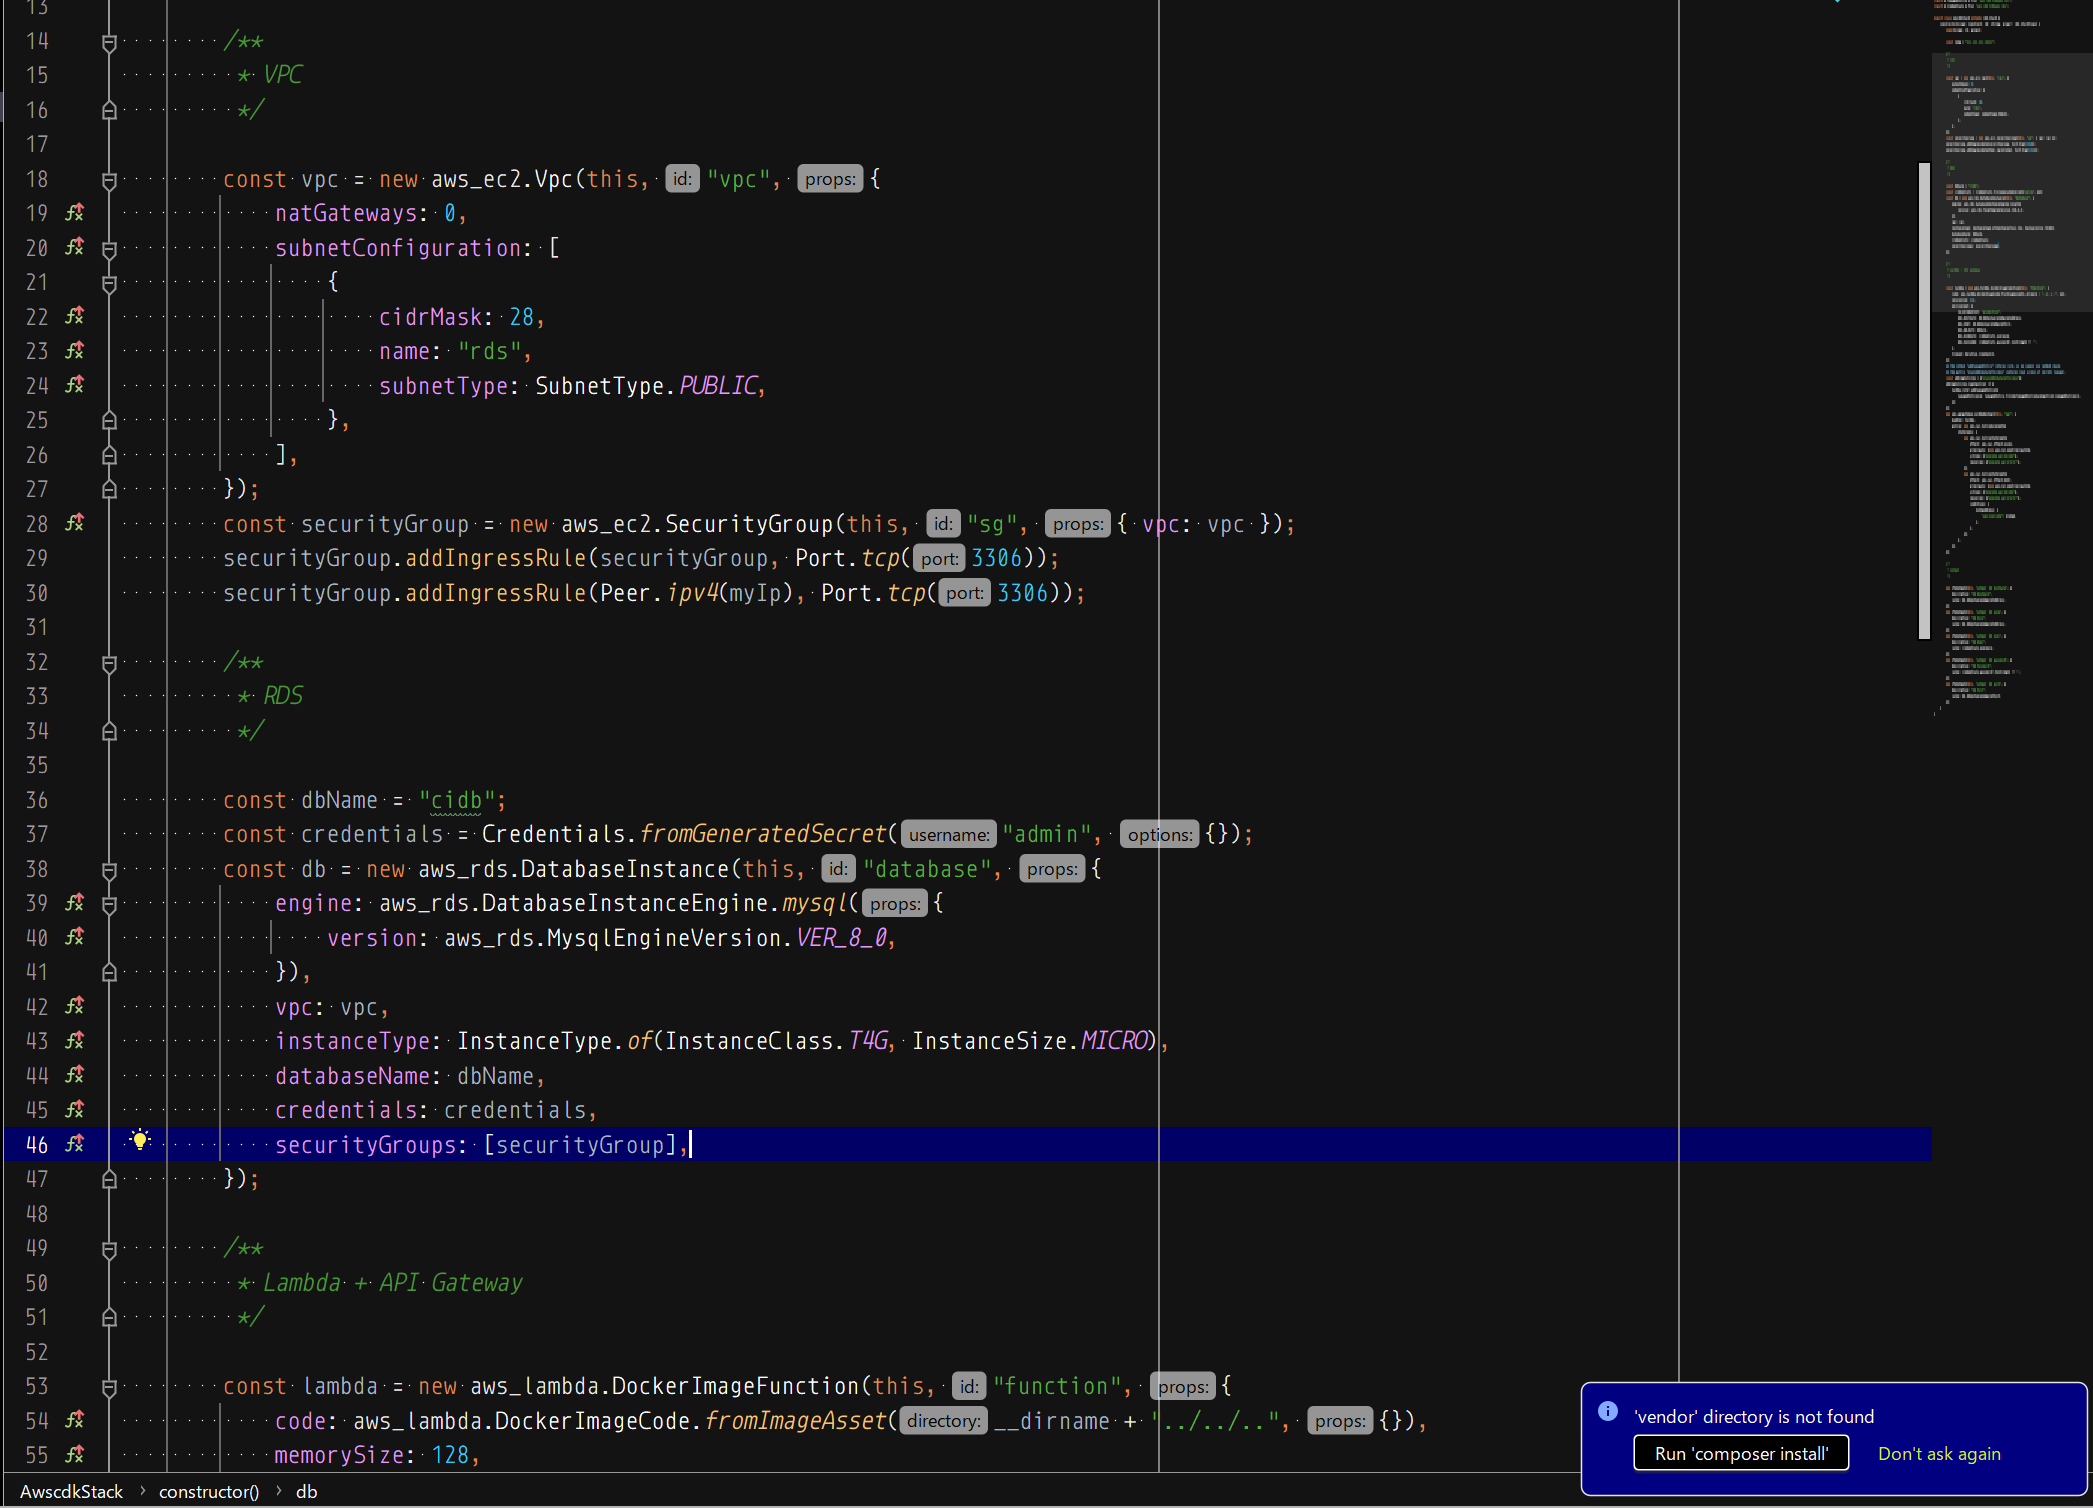This screenshot has height=1508, width=2093.
Task: Click the myIp argument on line 30
Action: click(755, 593)
